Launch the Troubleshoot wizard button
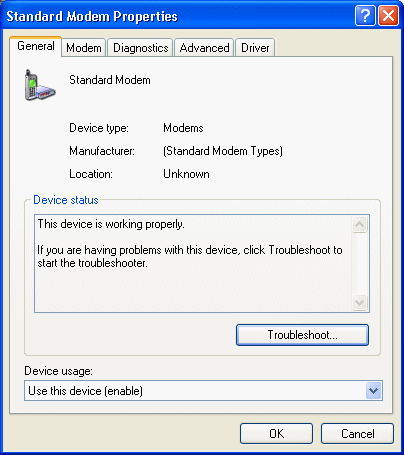 tap(302, 335)
